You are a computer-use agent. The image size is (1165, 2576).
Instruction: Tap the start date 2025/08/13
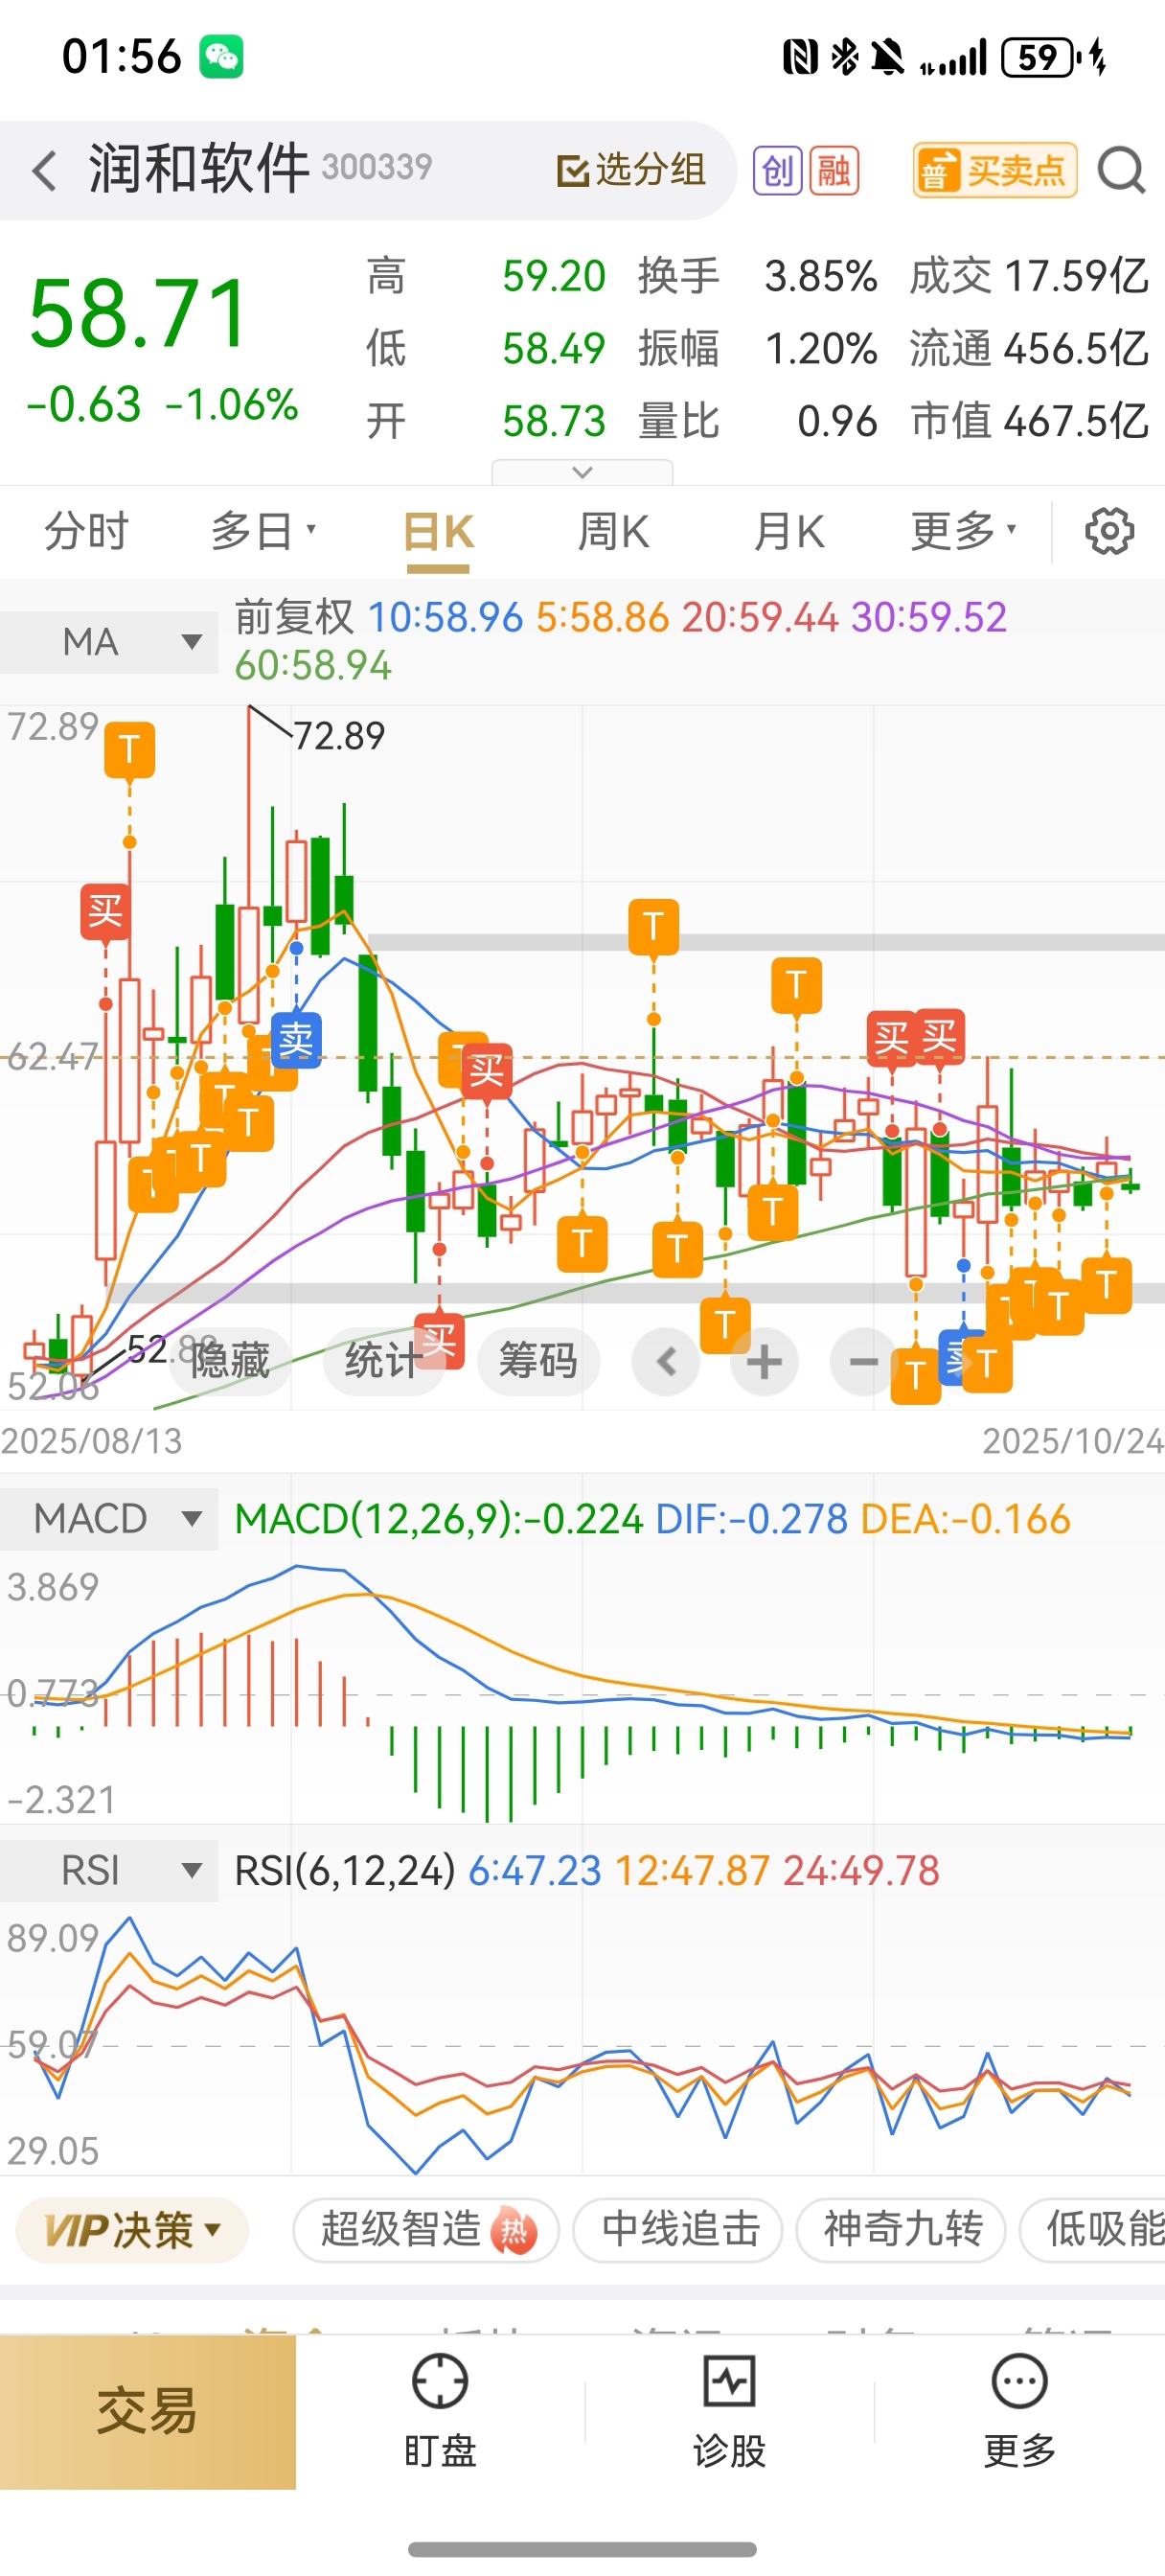tap(91, 1441)
